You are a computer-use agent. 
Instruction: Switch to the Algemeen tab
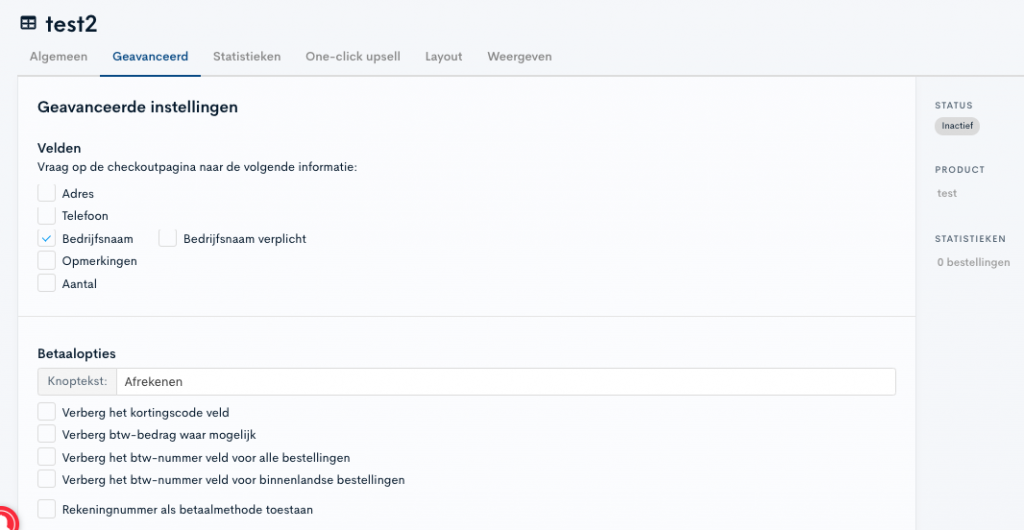(x=58, y=57)
